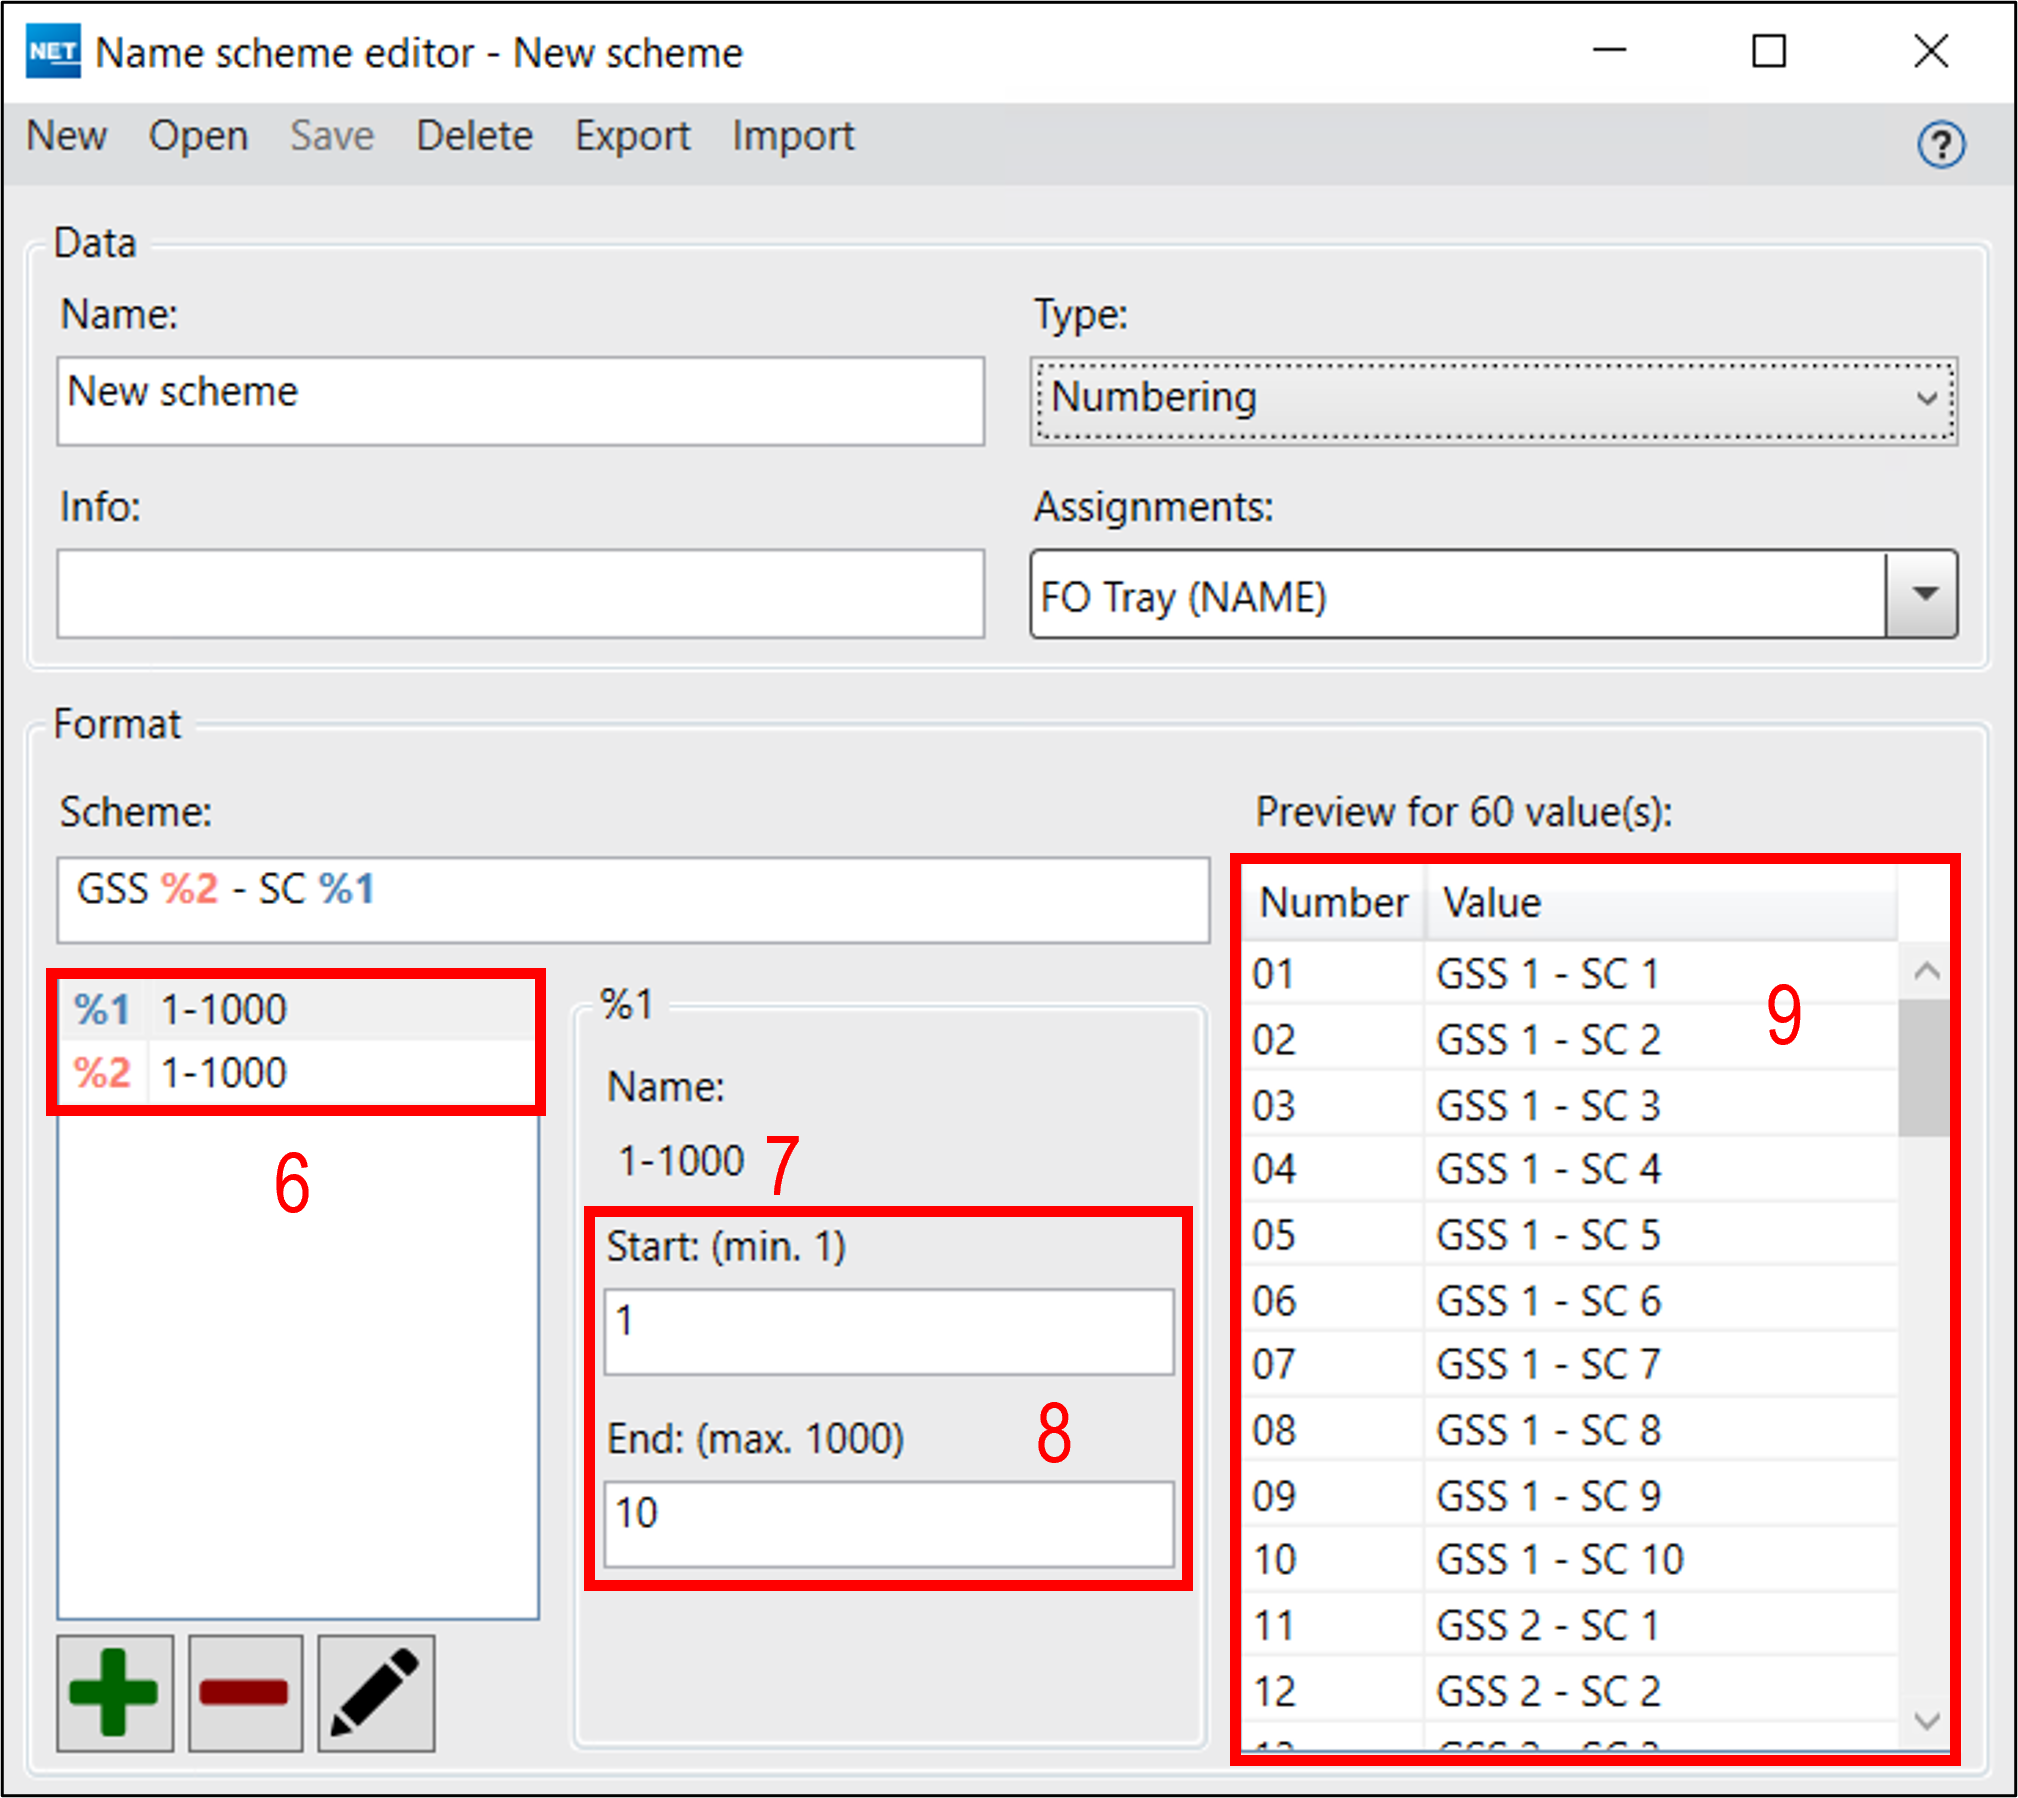Open help via the question mark icon
The height and width of the screenshot is (1798, 2018).
[x=1940, y=145]
